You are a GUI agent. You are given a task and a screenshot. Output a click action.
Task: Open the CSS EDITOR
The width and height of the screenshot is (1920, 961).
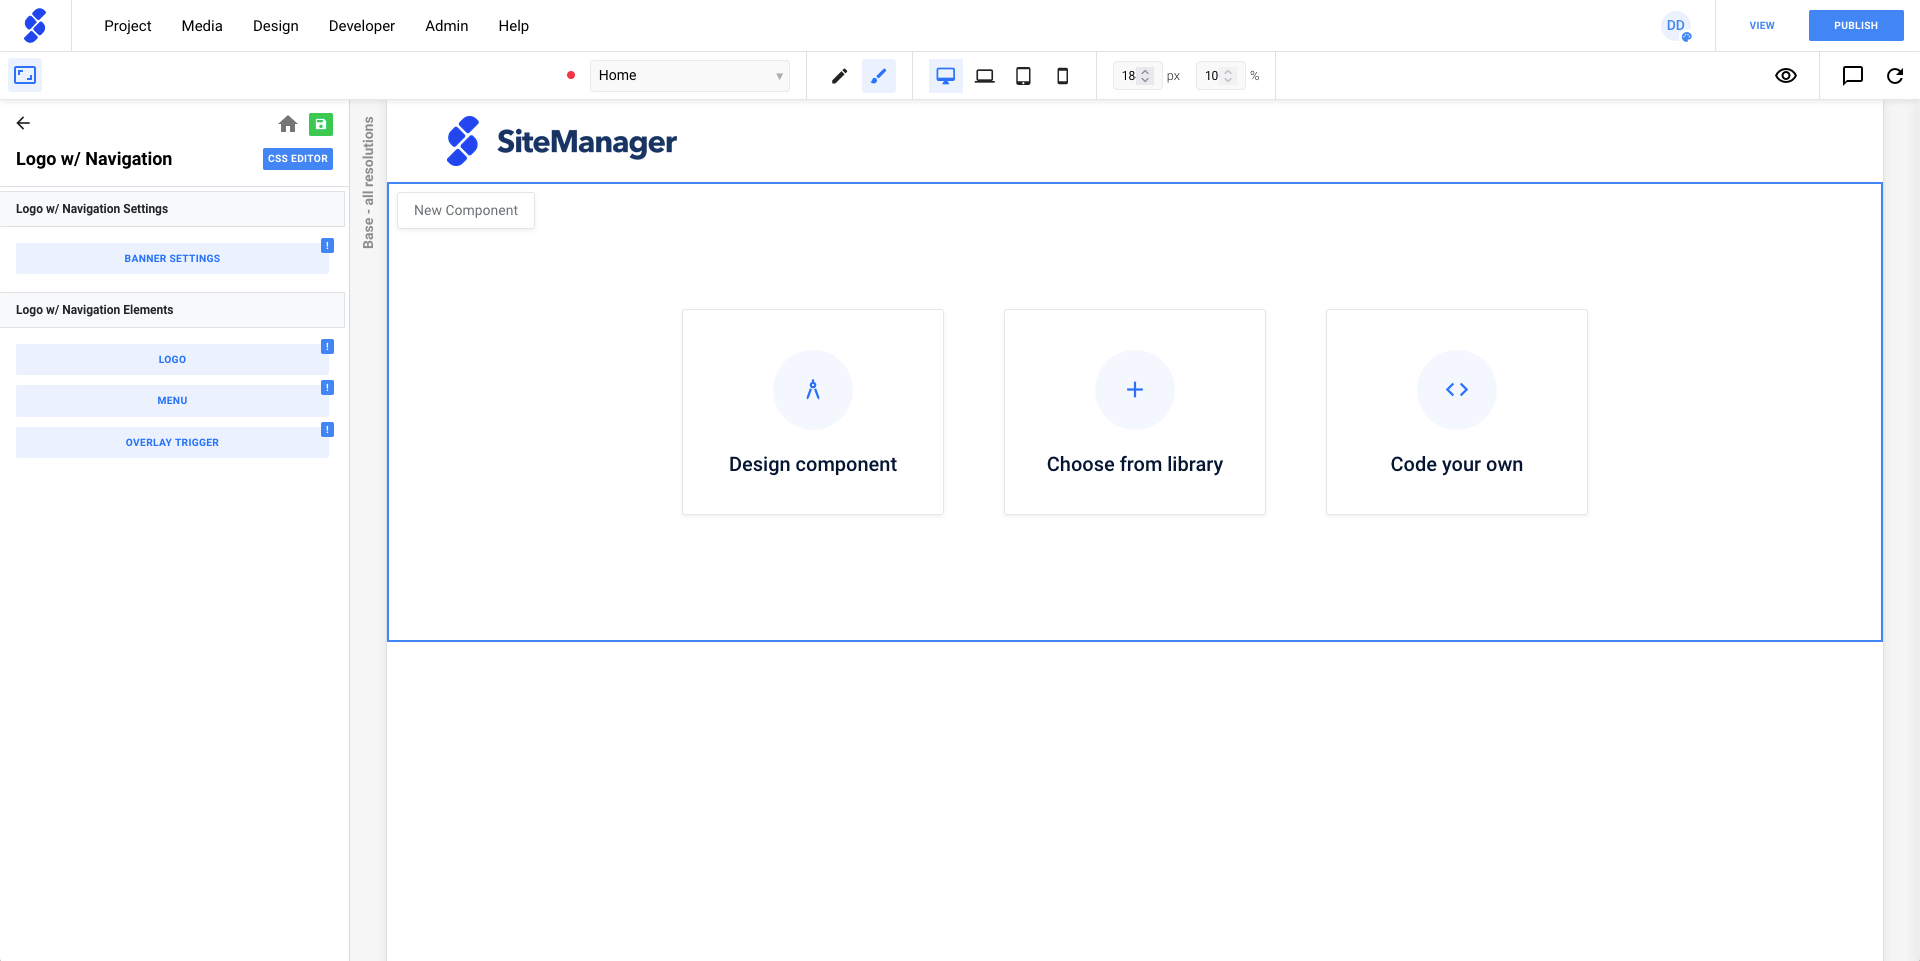298,159
